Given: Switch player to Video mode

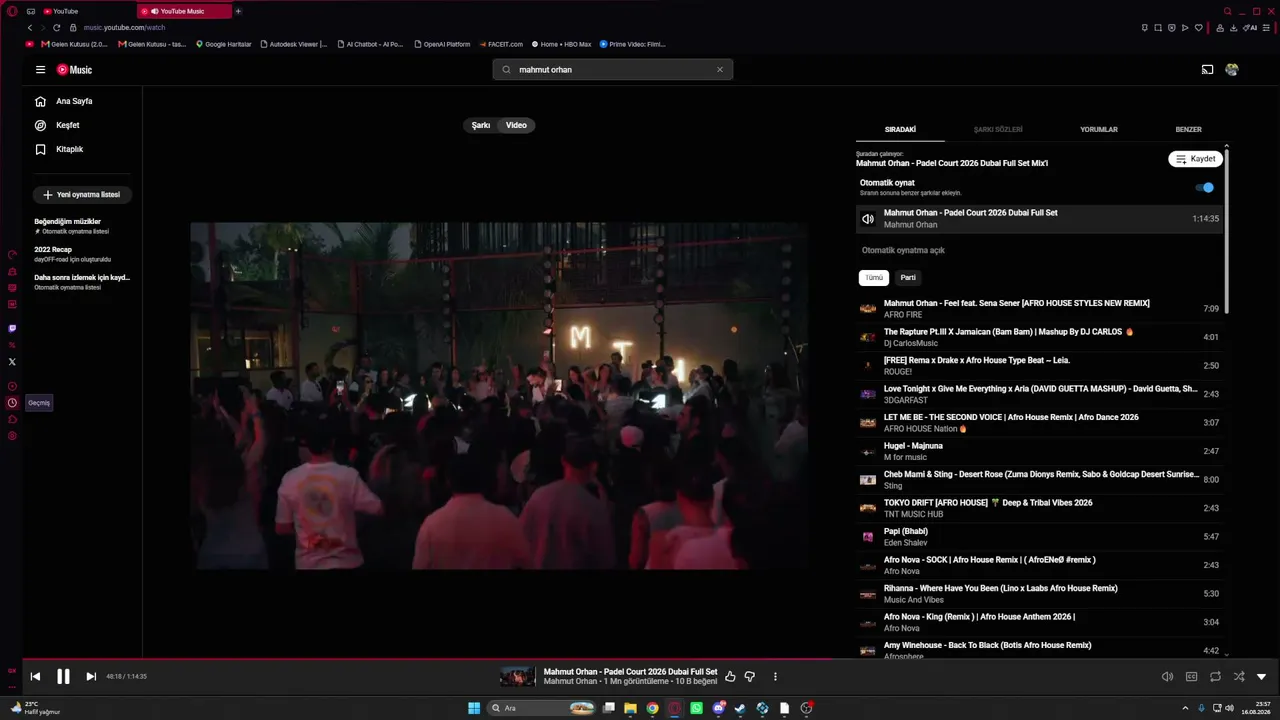Looking at the screenshot, I should tap(516, 125).
